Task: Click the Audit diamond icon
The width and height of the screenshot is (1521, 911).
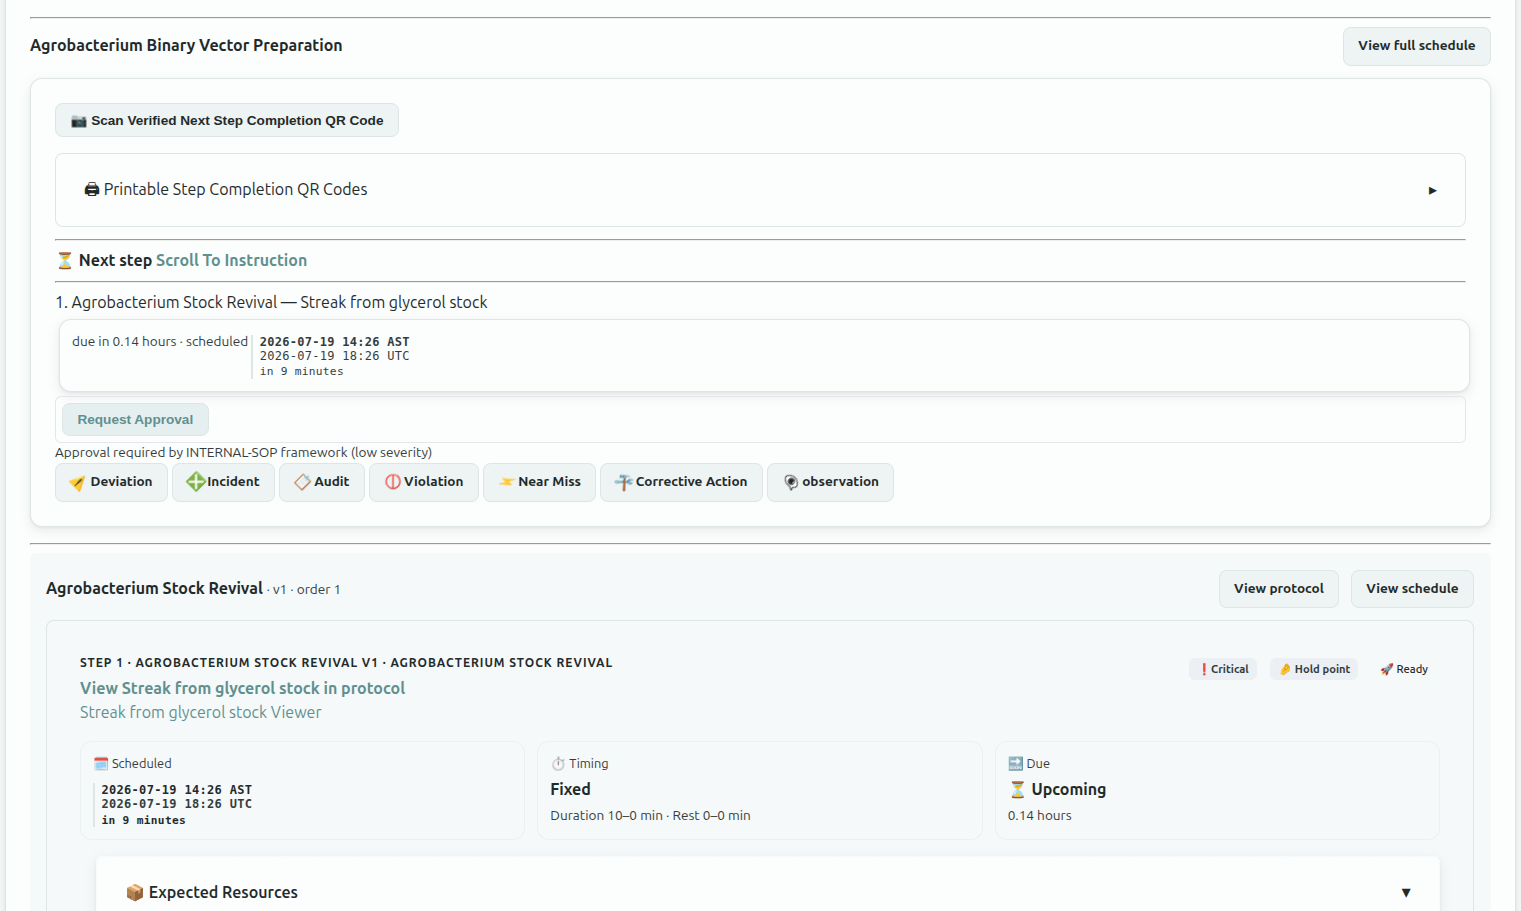Action: click(x=302, y=482)
